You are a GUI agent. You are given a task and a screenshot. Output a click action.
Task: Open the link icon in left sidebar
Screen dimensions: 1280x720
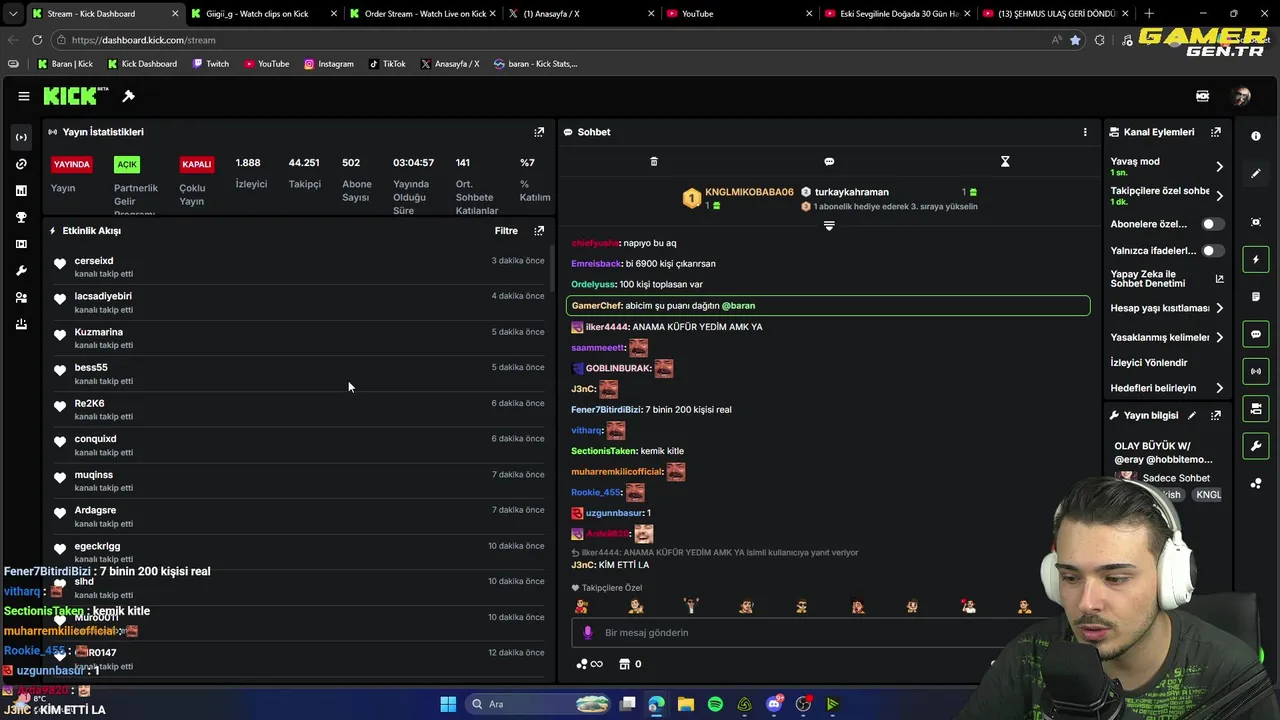21,164
